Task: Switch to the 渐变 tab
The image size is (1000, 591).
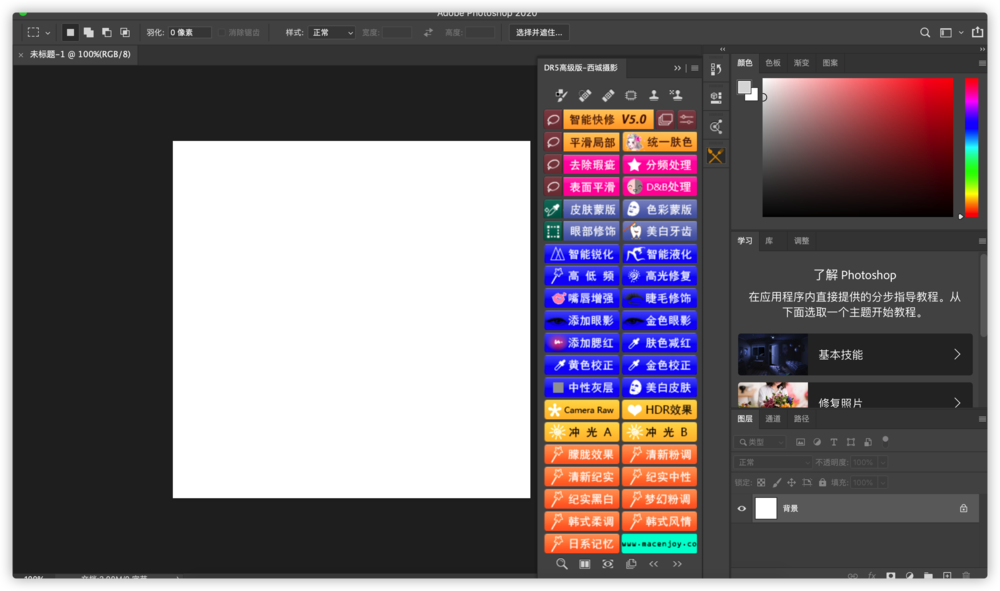Action: [x=802, y=62]
